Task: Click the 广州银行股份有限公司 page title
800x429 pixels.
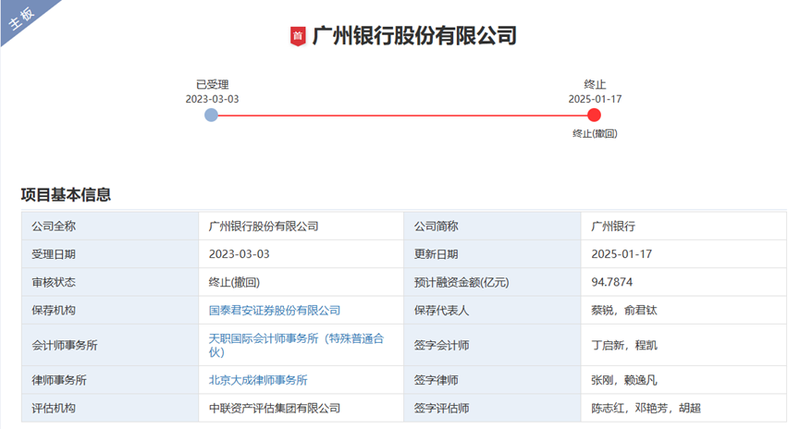Action: (x=414, y=37)
